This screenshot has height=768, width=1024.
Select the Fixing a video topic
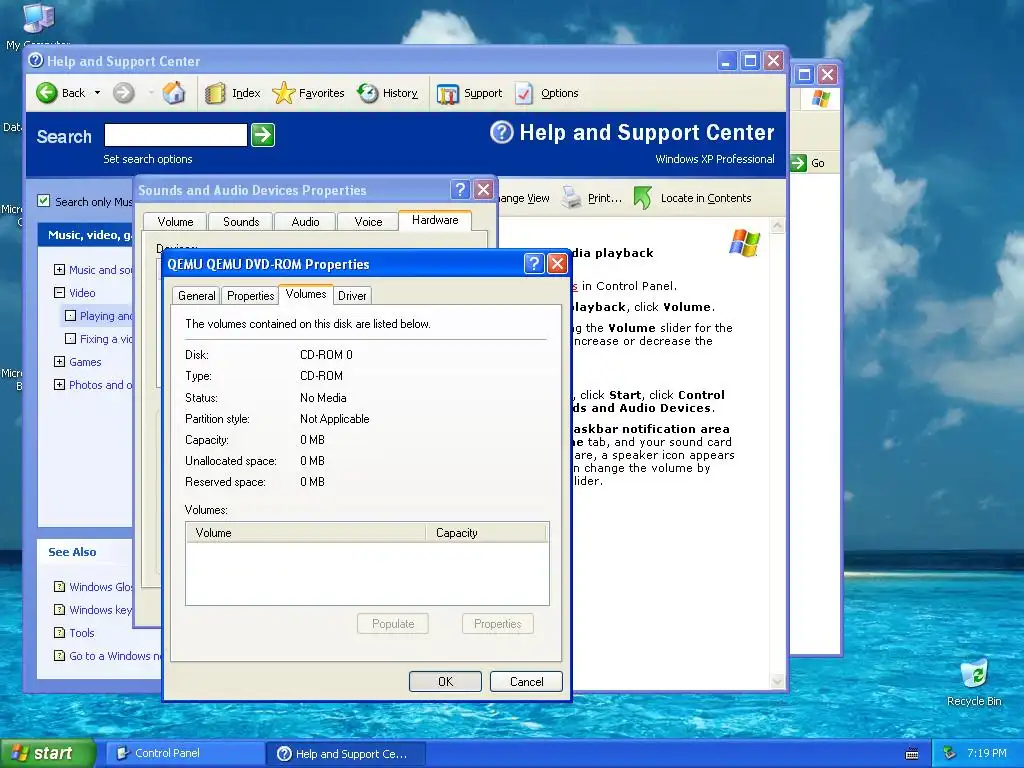click(106, 339)
